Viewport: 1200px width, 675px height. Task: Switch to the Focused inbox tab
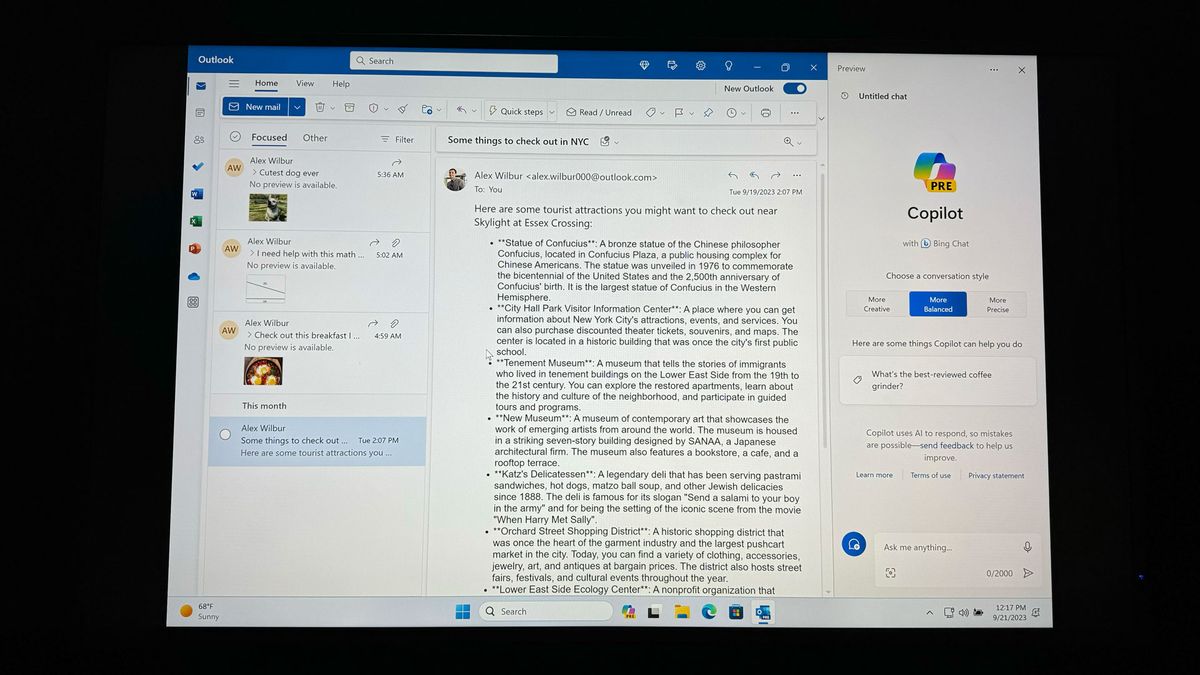[269, 138]
